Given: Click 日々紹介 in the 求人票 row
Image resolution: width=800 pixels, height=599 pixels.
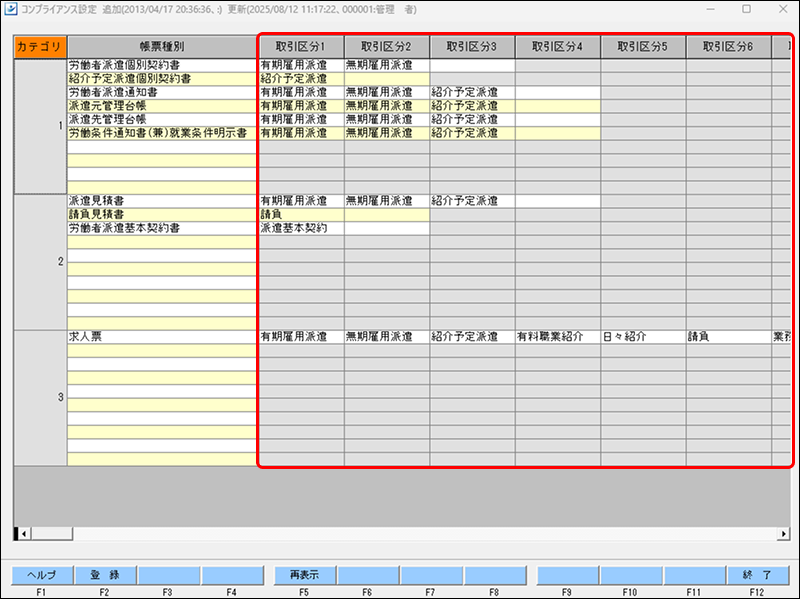Looking at the screenshot, I should [643, 337].
